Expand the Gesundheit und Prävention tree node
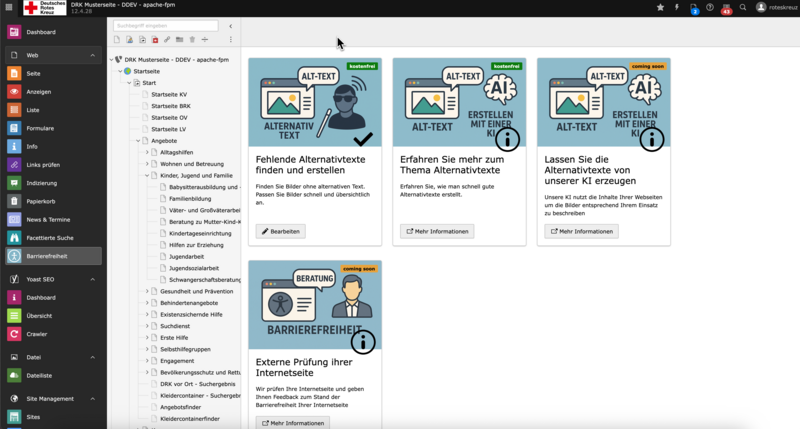800x429 pixels. [147, 291]
